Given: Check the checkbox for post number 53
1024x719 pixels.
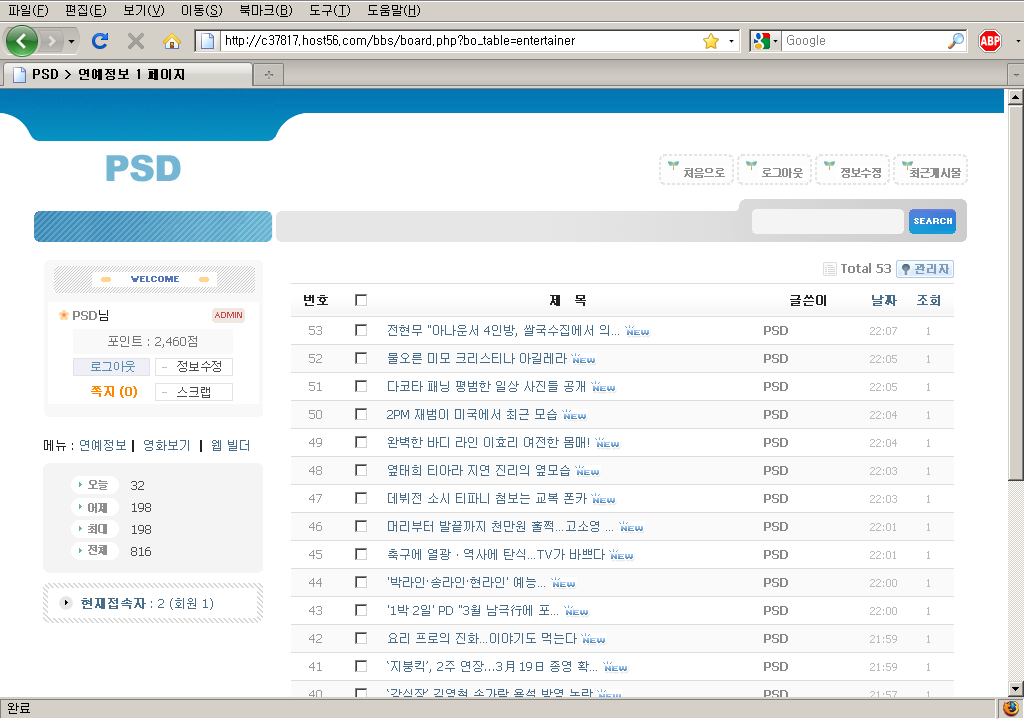Looking at the screenshot, I should pos(361,330).
